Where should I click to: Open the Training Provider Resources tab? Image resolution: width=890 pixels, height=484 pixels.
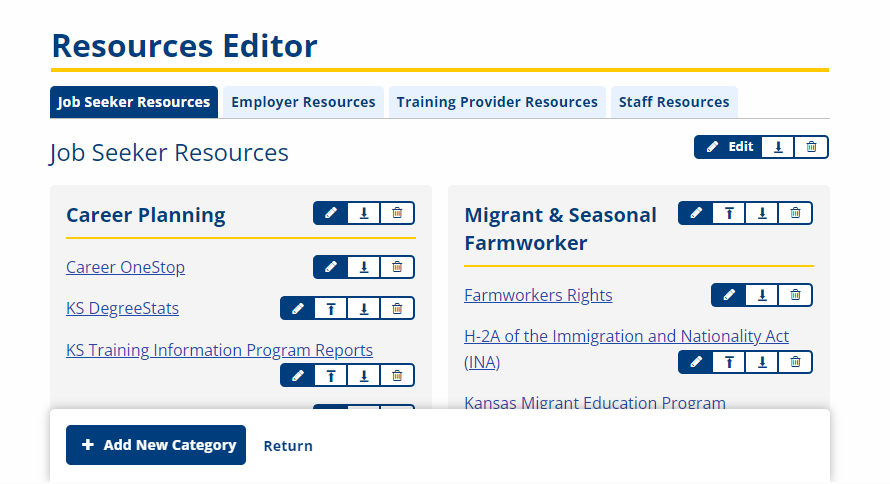click(x=497, y=102)
